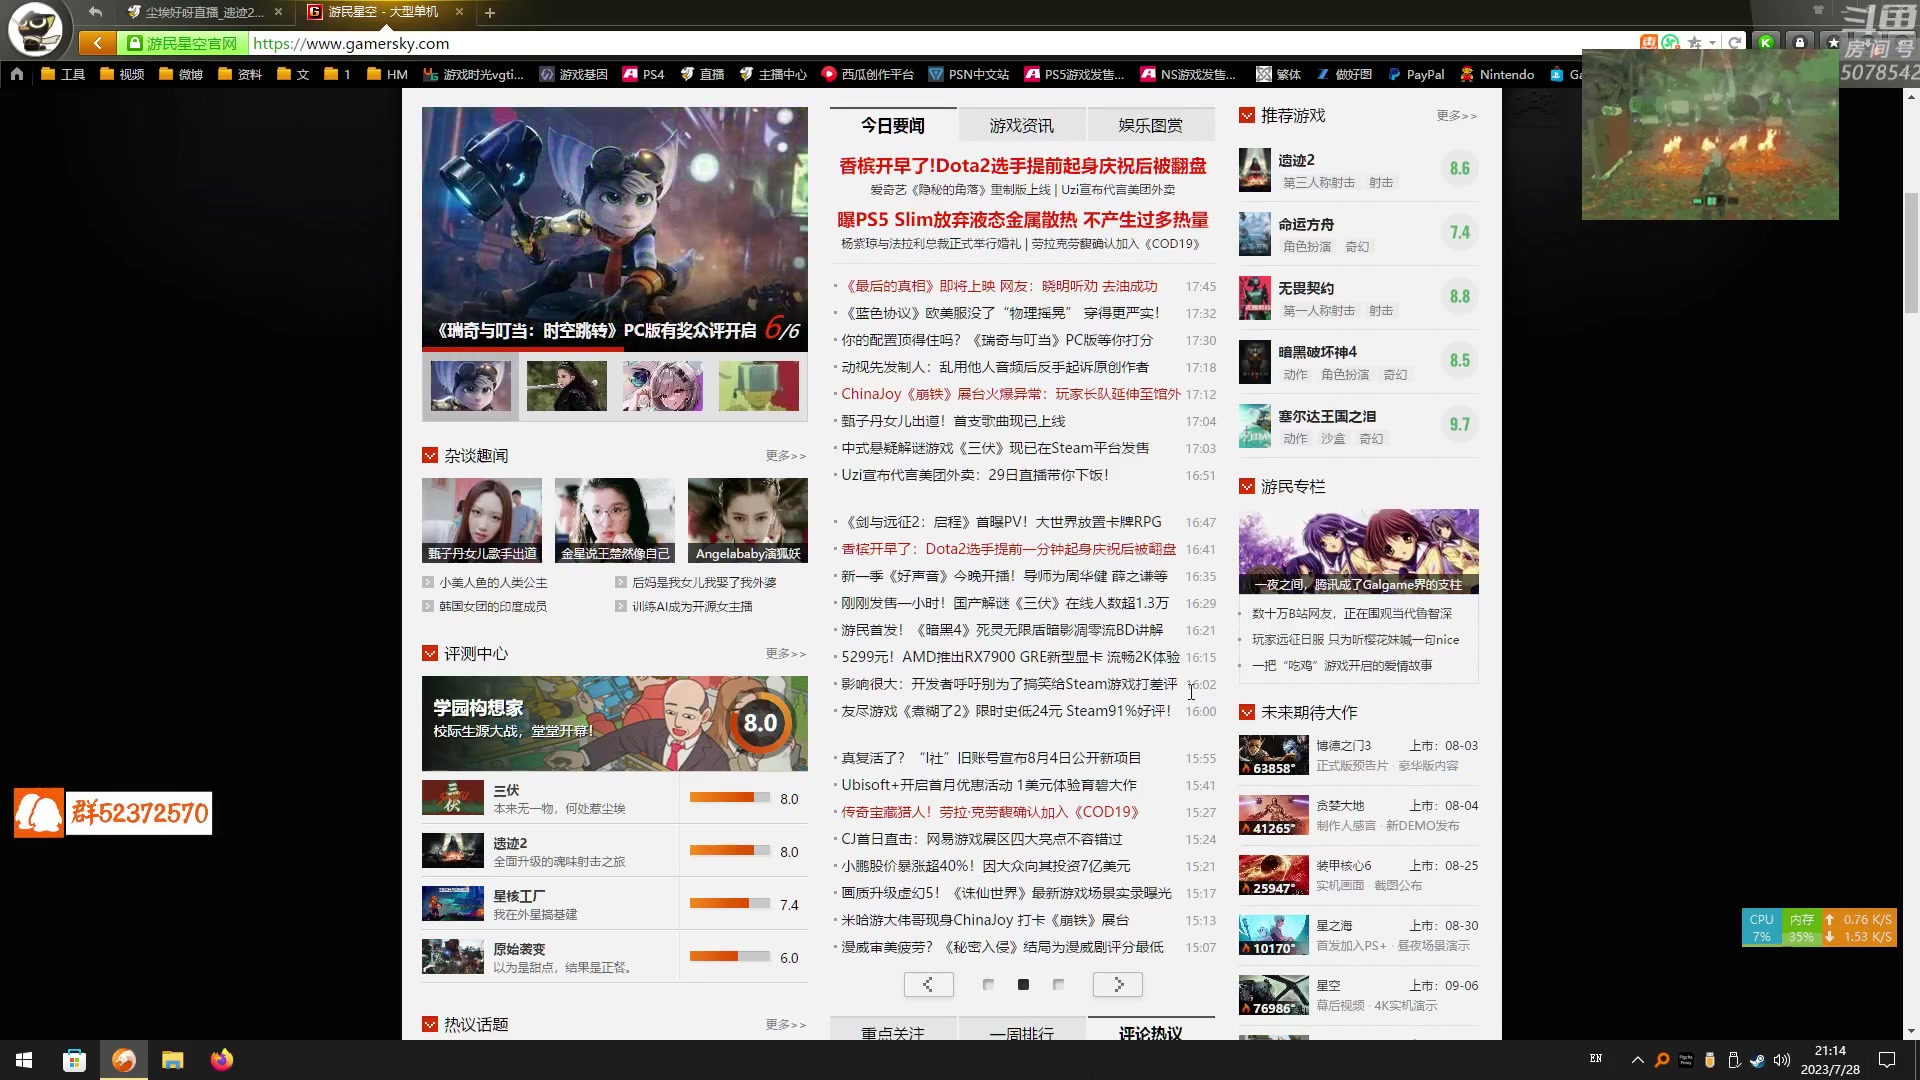Open the Windows Start menu
Image resolution: width=1920 pixels, height=1080 pixels.
(24, 1060)
